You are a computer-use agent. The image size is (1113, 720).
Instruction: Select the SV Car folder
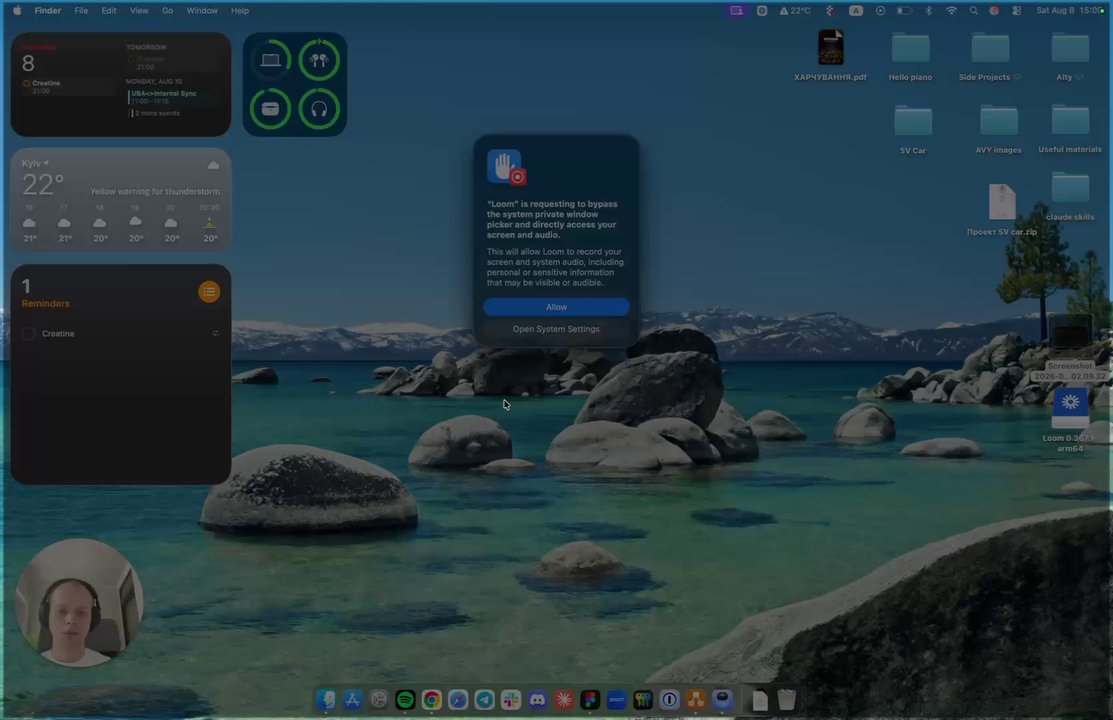tap(913, 129)
